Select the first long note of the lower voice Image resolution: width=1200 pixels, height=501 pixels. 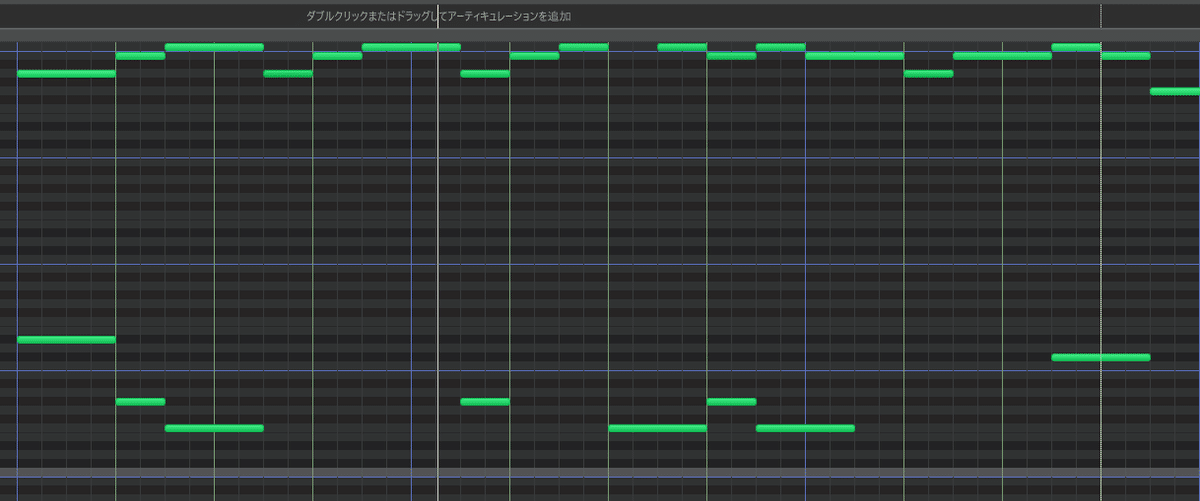66,340
